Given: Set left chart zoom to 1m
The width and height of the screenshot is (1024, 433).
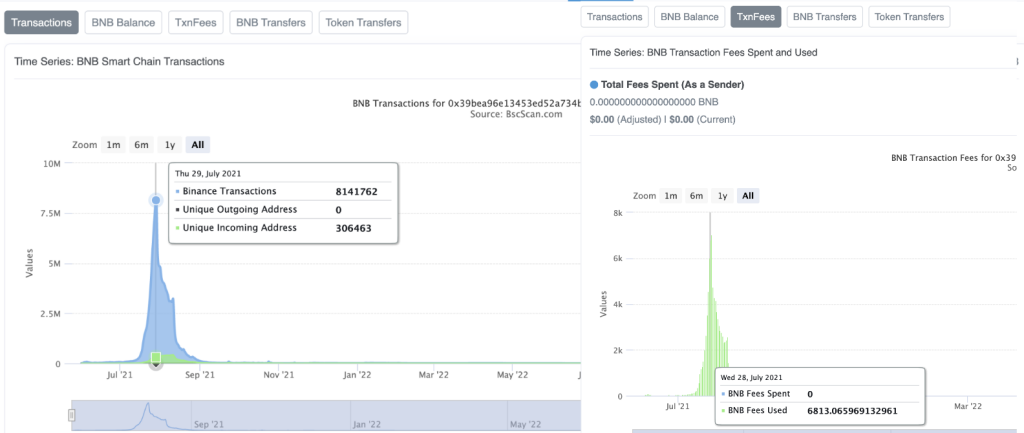Looking at the screenshot, I should pos(114,145).
